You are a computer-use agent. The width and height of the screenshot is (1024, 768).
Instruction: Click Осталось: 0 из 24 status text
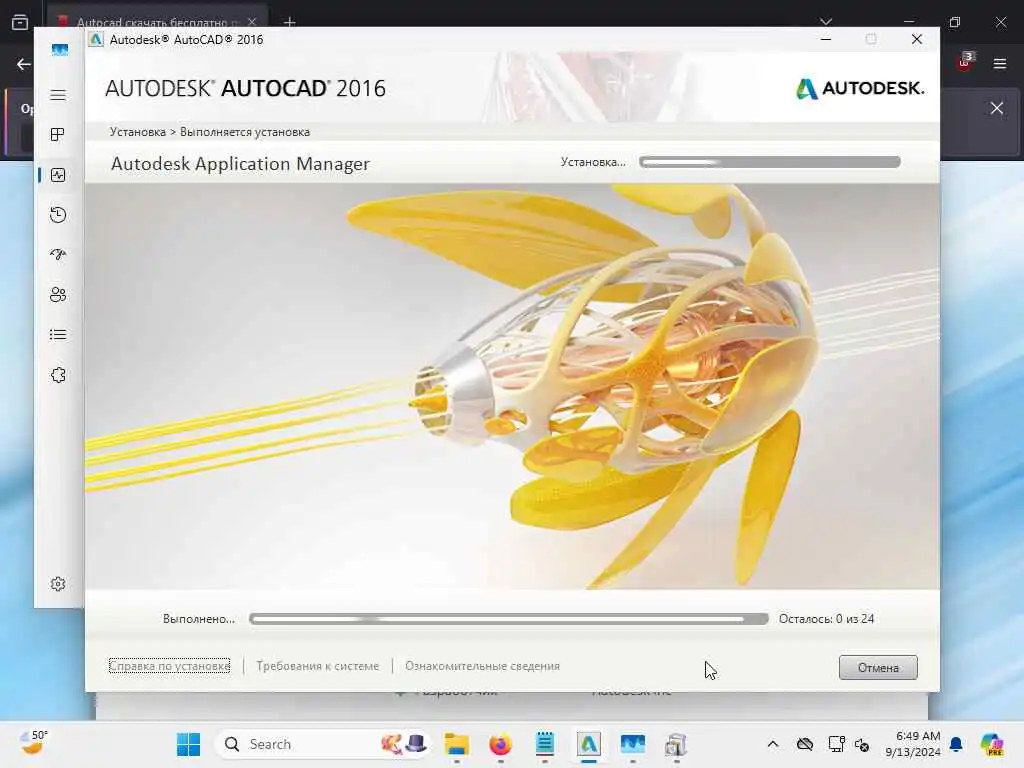pyautogui.click(x=826, y=618)
